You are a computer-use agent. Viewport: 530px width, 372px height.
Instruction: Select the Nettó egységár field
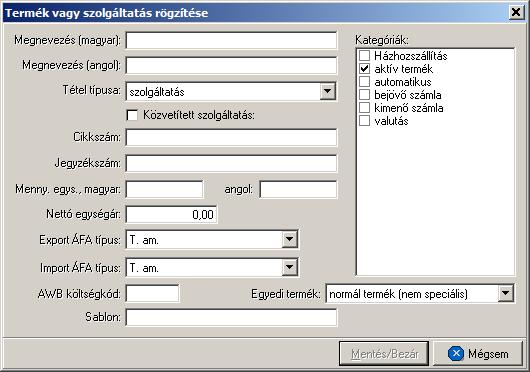click(x=171, y=214)
